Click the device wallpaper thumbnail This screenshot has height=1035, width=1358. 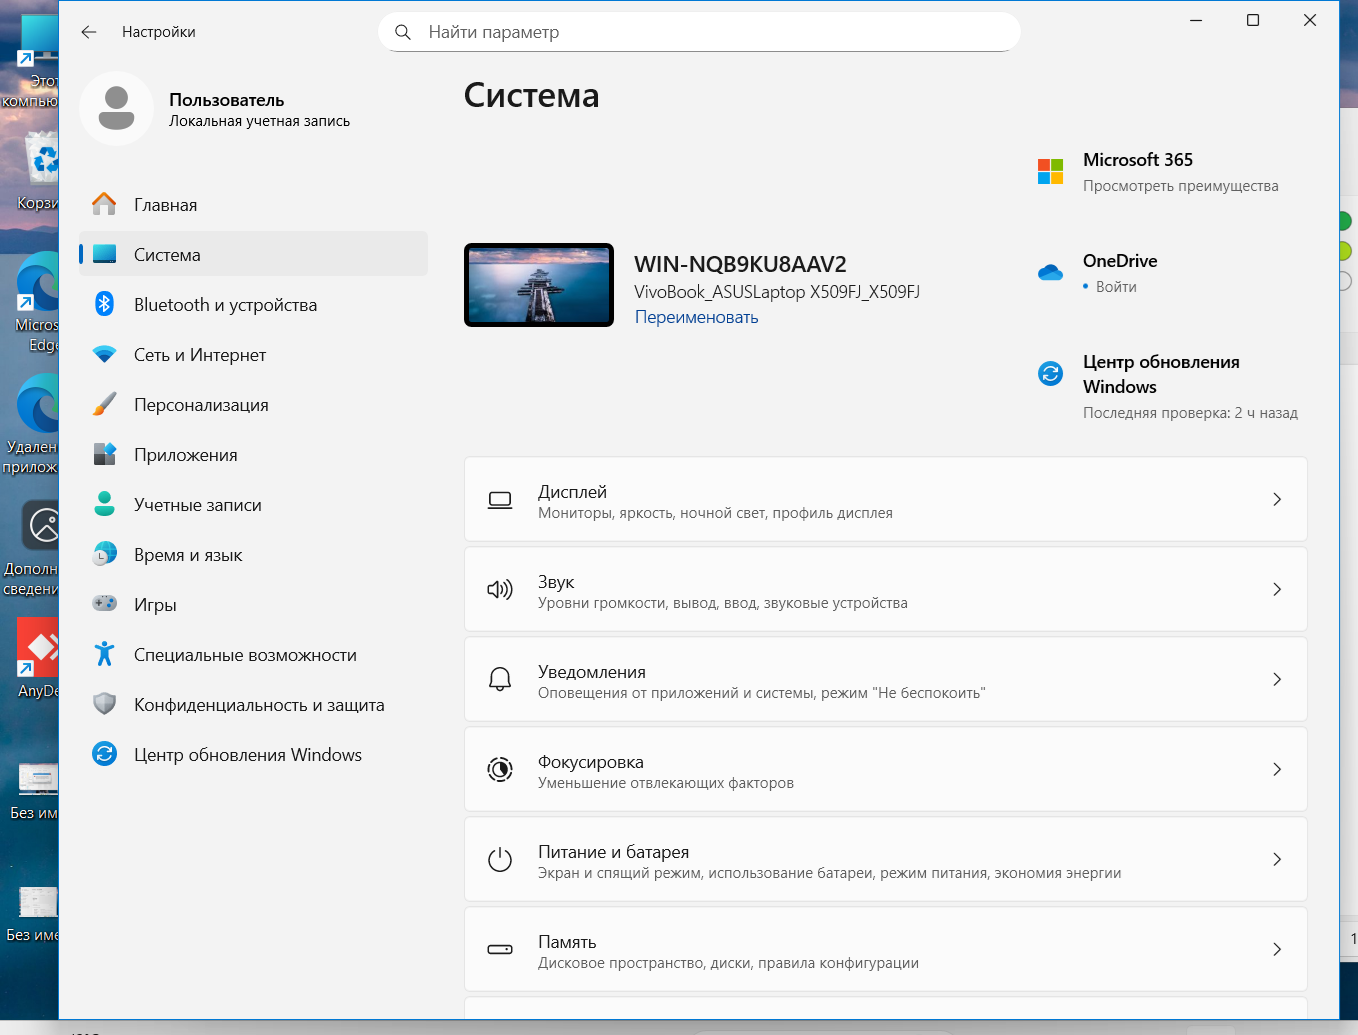pos(539,285)
